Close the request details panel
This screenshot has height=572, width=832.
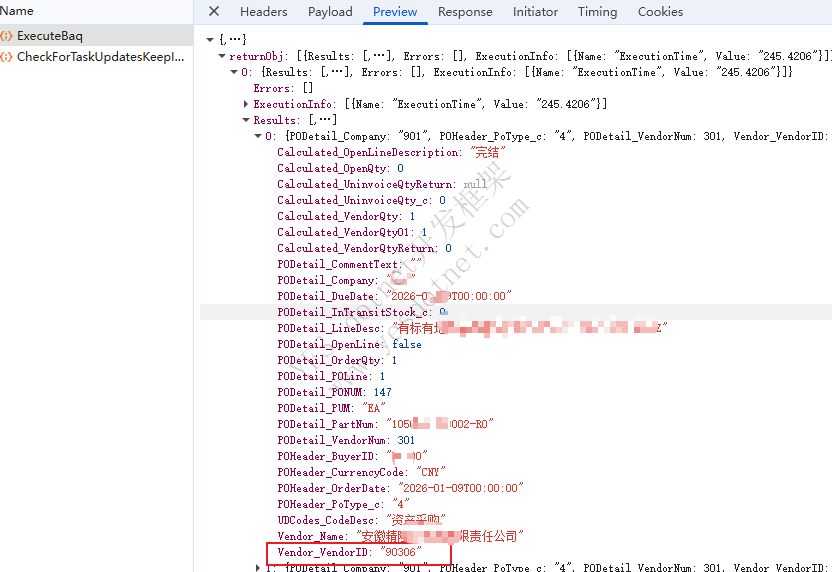pyautogui.click(x=214, y=11)
